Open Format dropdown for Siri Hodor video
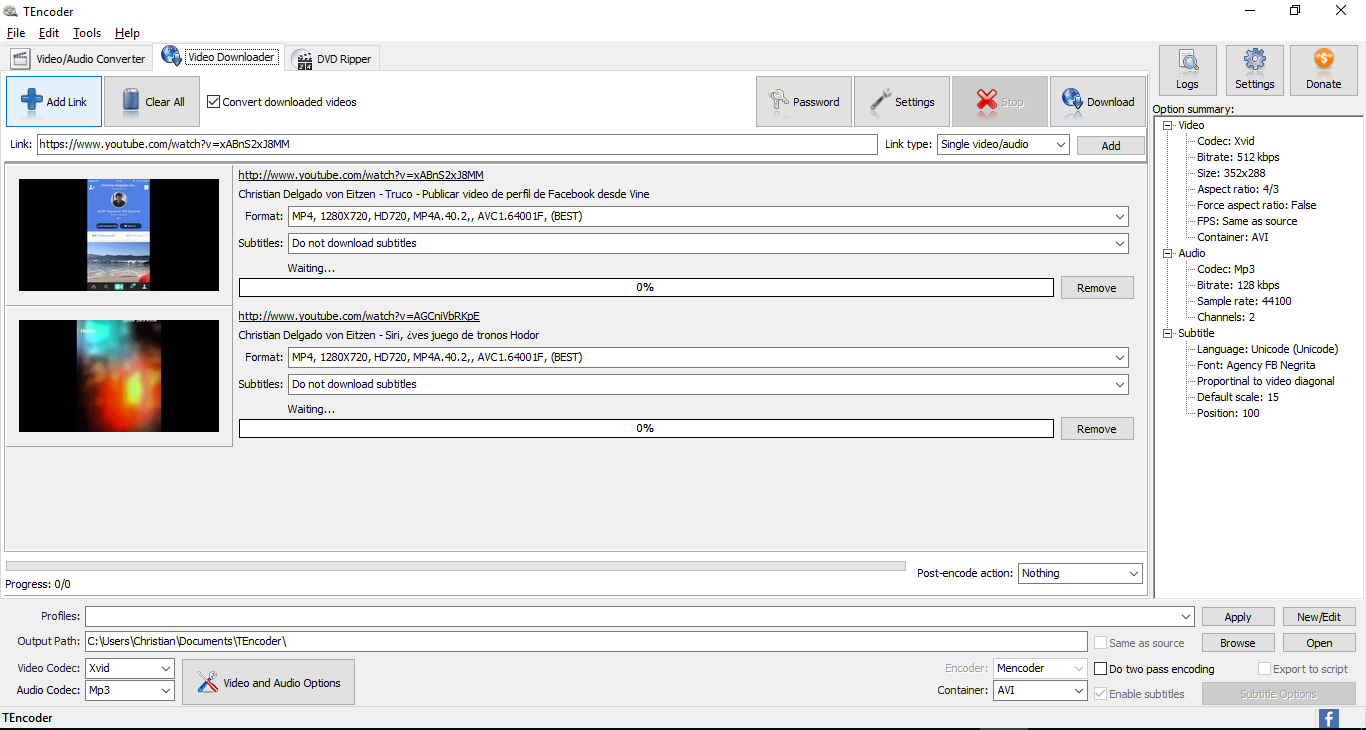 [708, 357]
